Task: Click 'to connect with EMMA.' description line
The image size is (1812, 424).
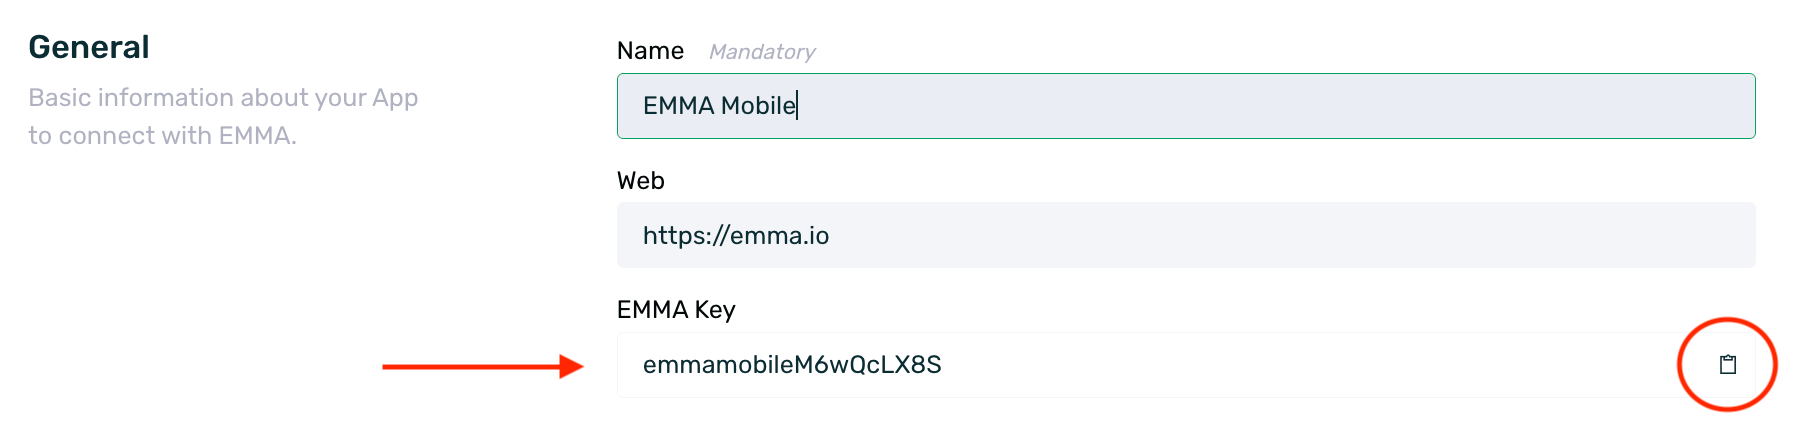Action: click(x=162, y=136)
